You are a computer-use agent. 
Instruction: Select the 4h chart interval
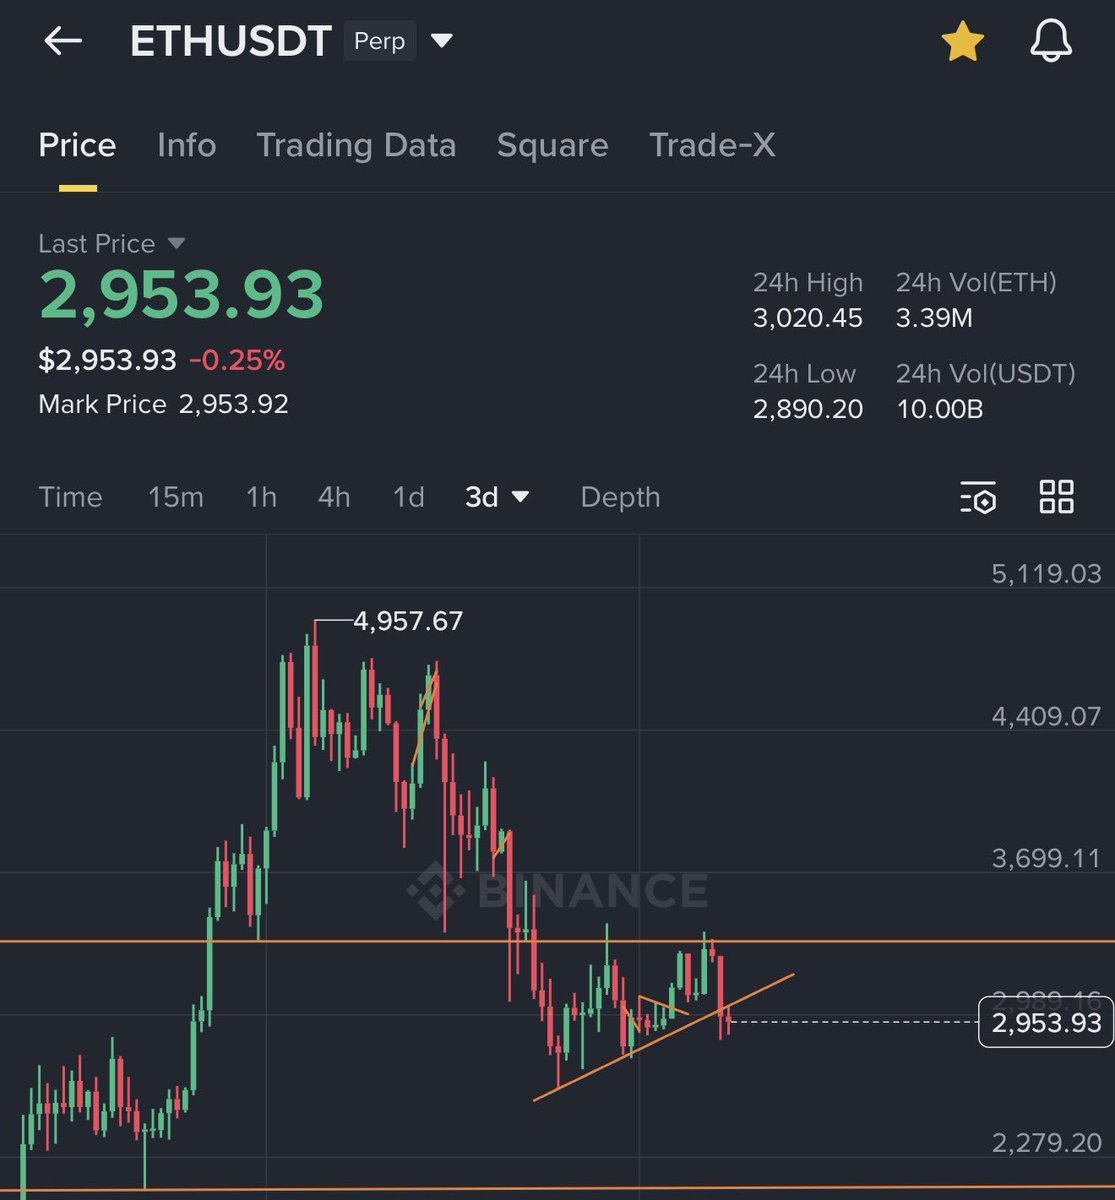click(x=334, y=497)
